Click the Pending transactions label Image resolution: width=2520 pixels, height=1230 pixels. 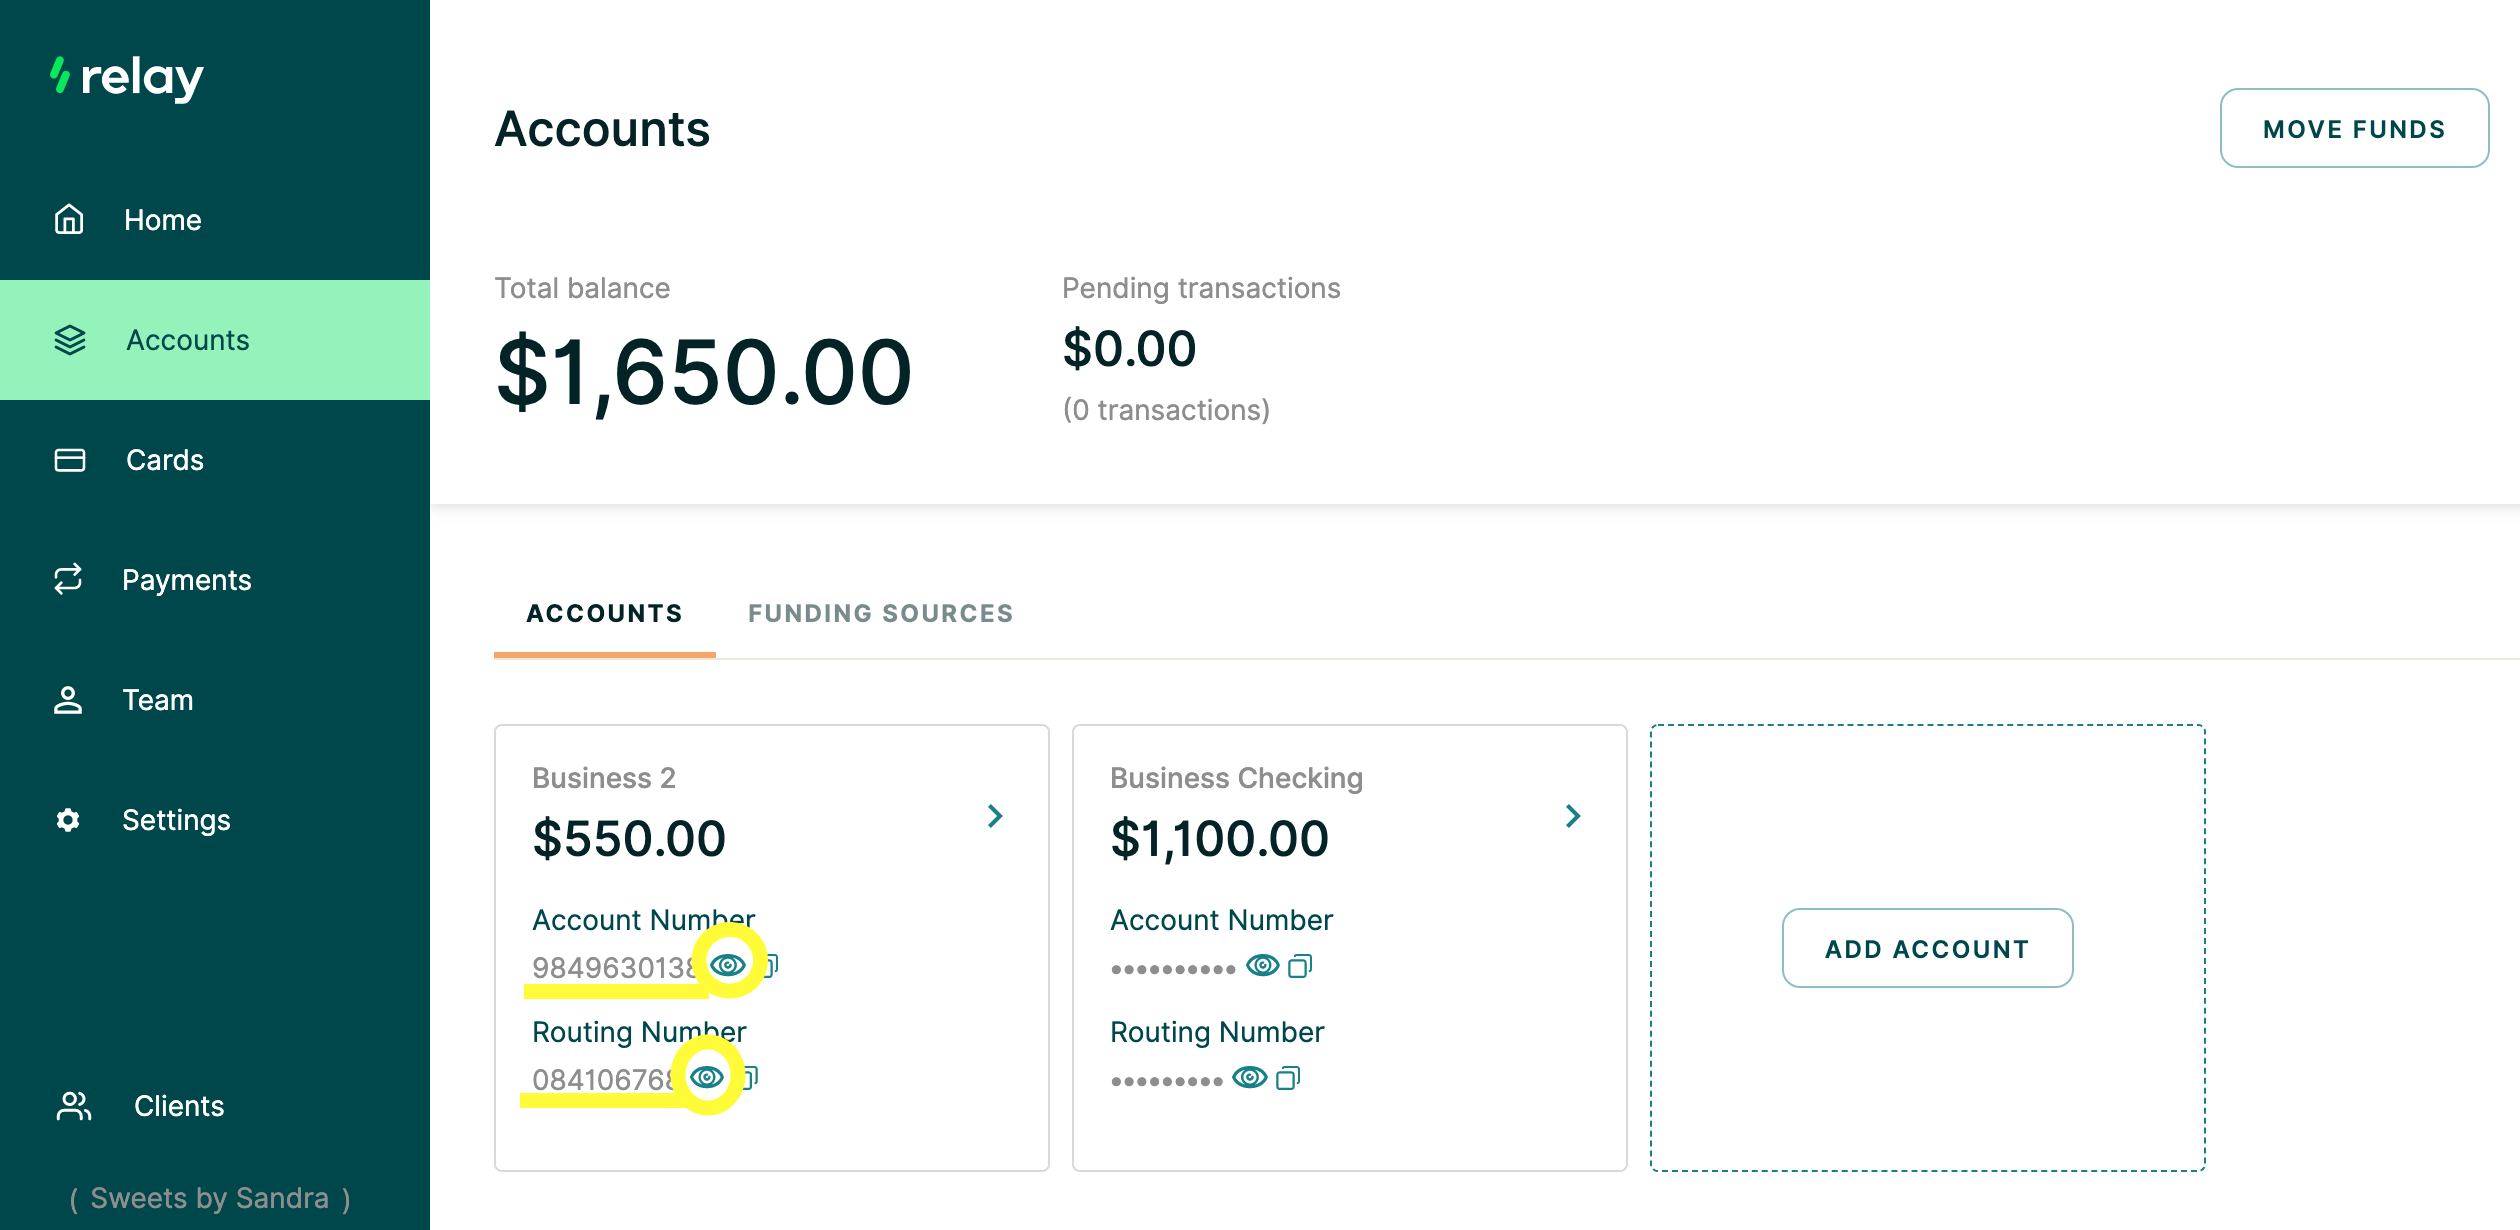pyautogui.click(x=1201, y=288)
